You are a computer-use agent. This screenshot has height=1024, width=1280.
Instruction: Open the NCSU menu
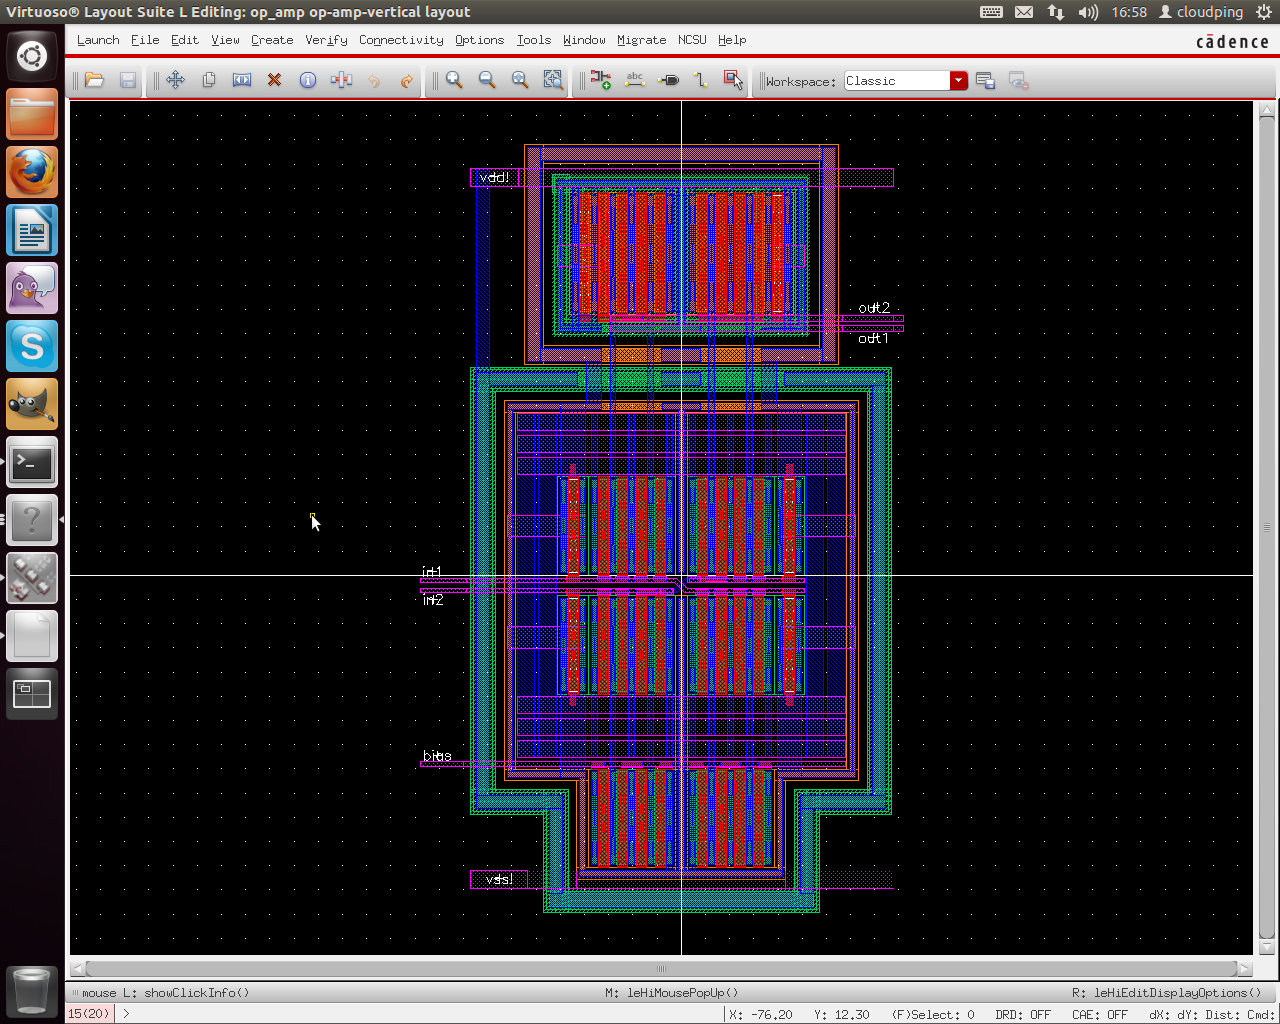(x=692, y=40)
